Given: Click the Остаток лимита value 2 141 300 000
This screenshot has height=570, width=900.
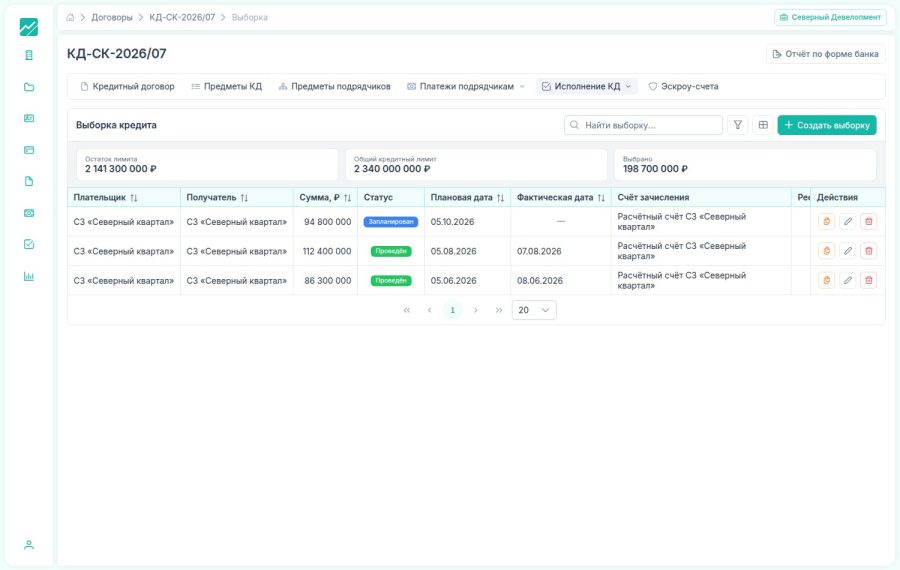Looking at the screenshot, I should click(x=121, y=169).
